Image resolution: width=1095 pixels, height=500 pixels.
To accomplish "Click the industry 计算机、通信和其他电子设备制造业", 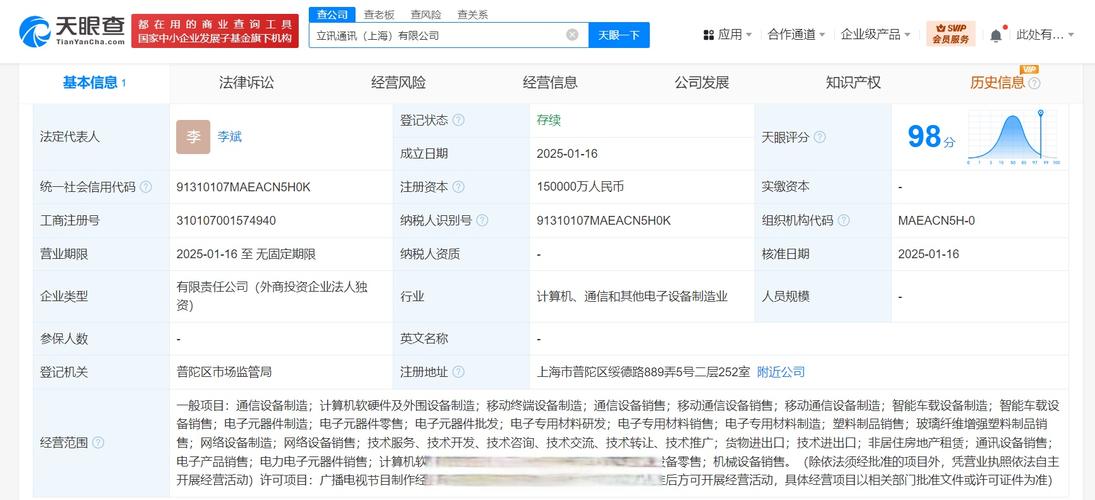I will [633, 296].
